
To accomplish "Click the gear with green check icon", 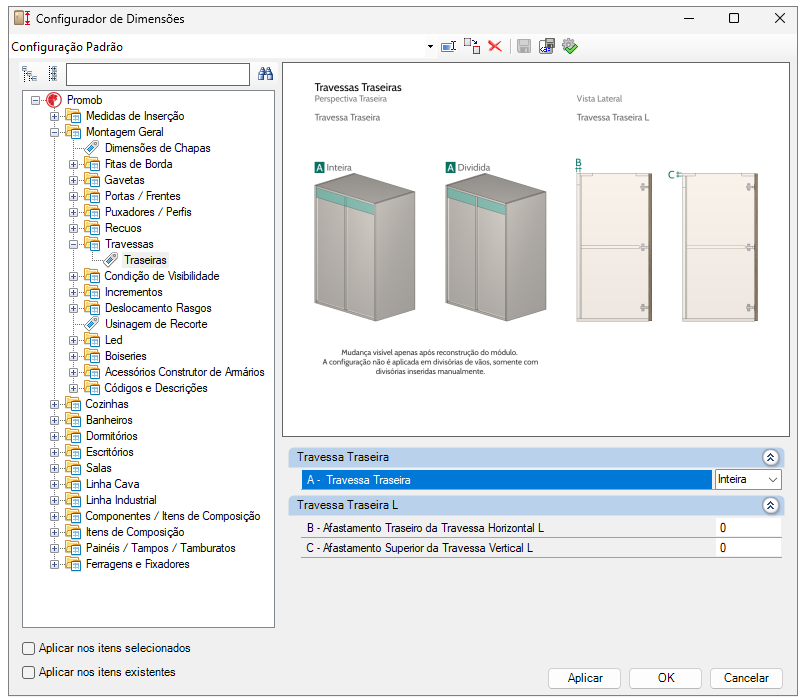I will tap(569, 47).
